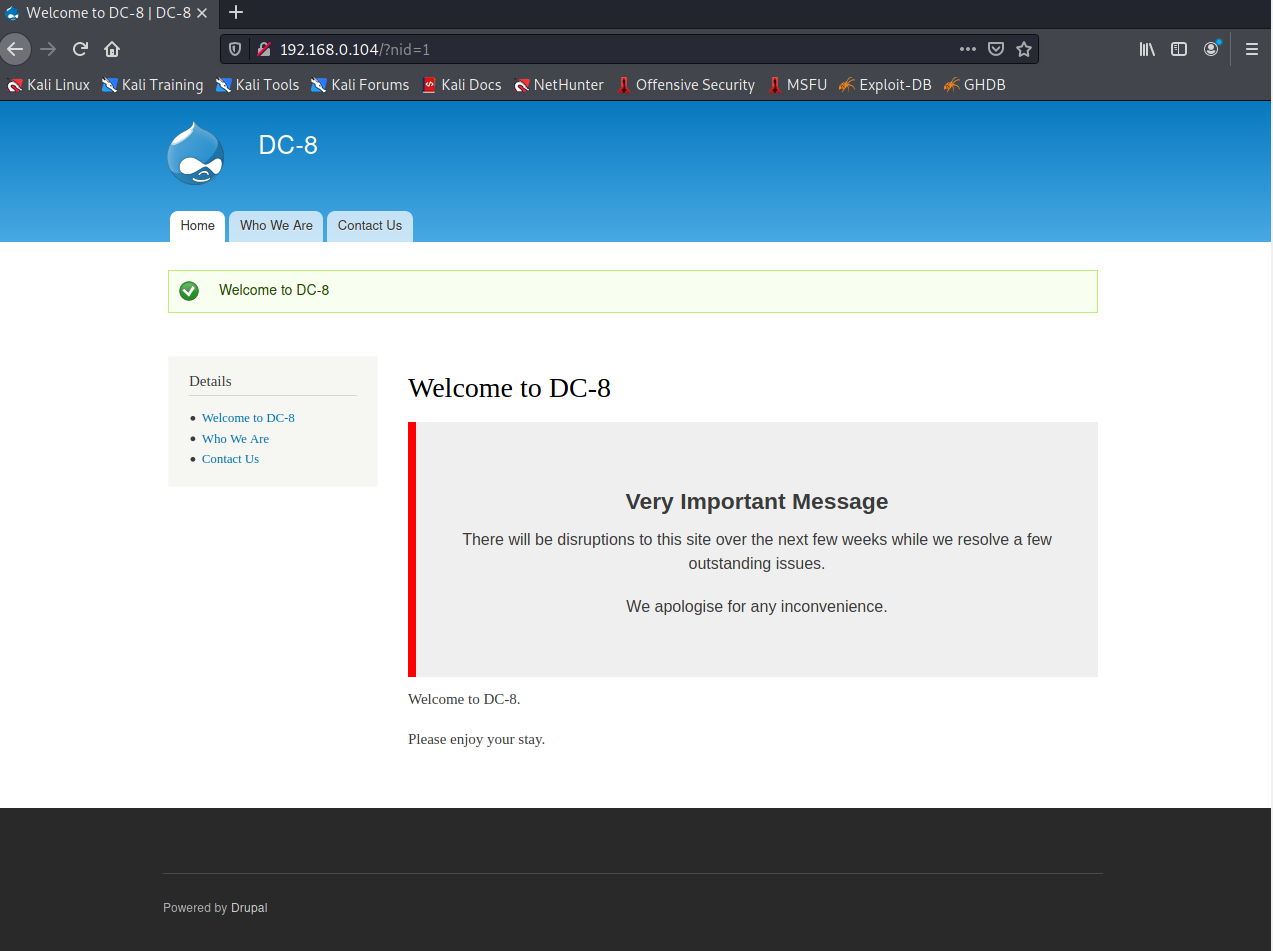The height and width of the screenshot is (951, 1273).
Task: Open the Who We Are site tab
Action: point(276,226)
